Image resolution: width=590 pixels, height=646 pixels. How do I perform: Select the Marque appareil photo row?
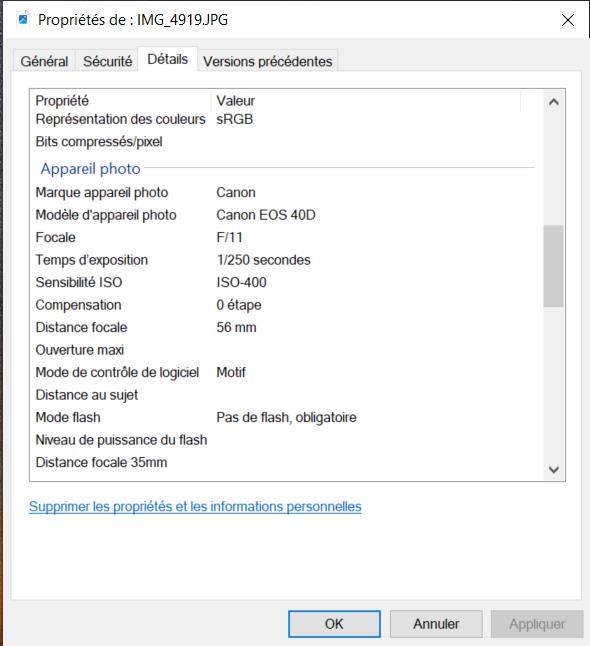click(x=284, y=192)
